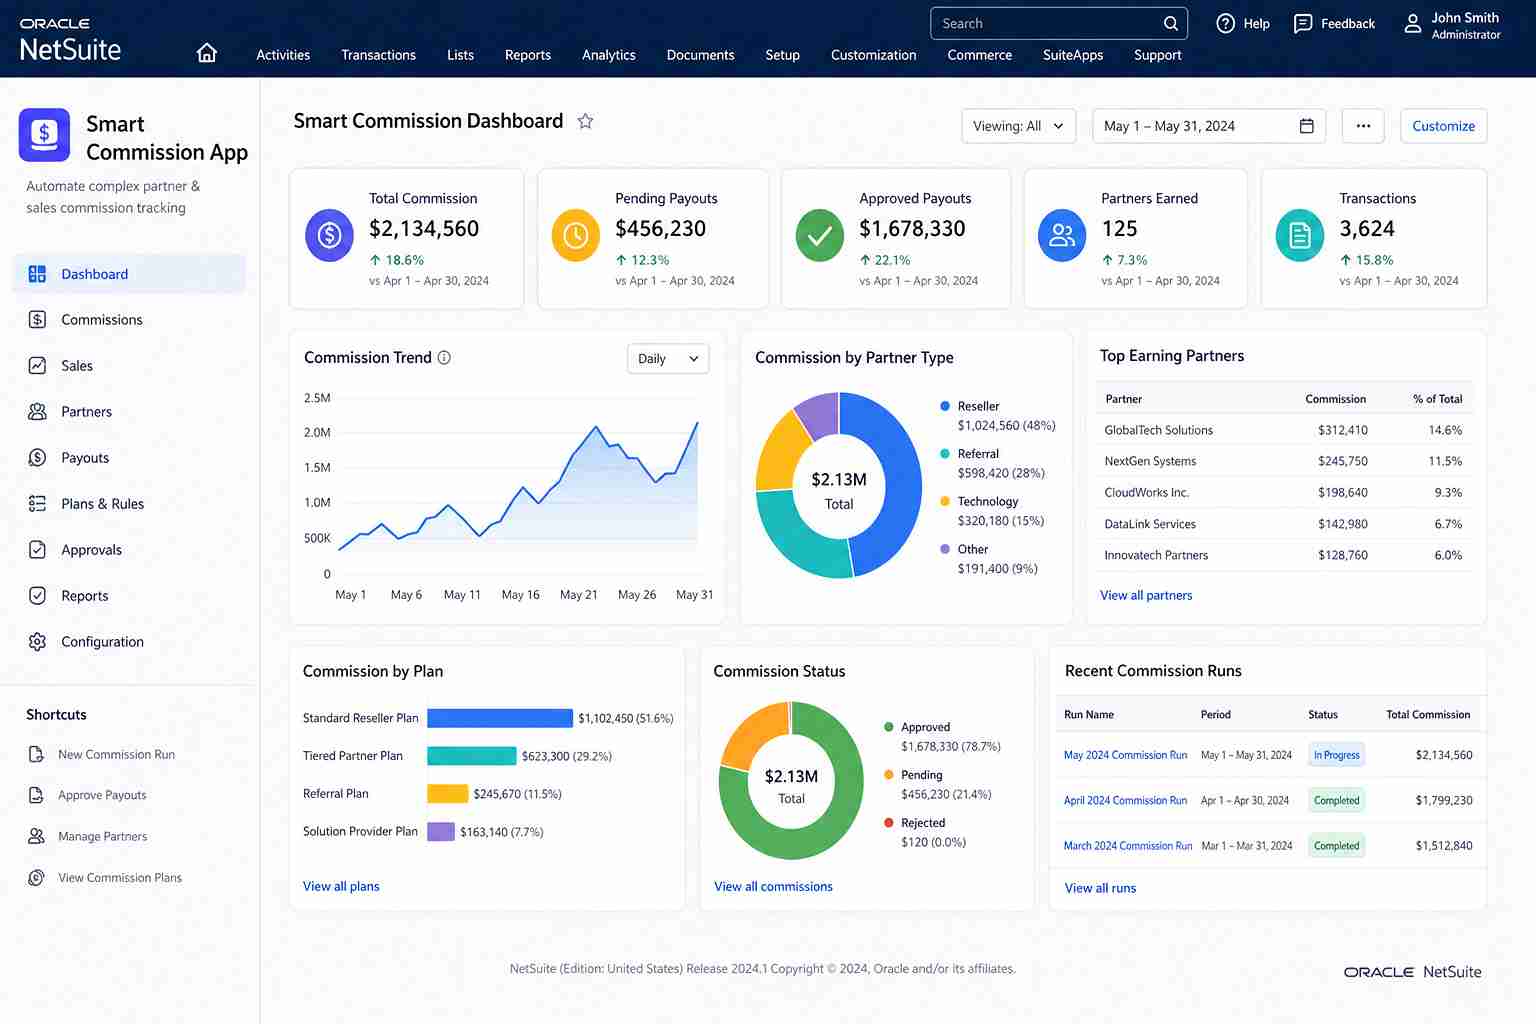The image size is (1536, 1024).
Task: Click the Partners sidebar icon
Action: (x=37, y=412)
